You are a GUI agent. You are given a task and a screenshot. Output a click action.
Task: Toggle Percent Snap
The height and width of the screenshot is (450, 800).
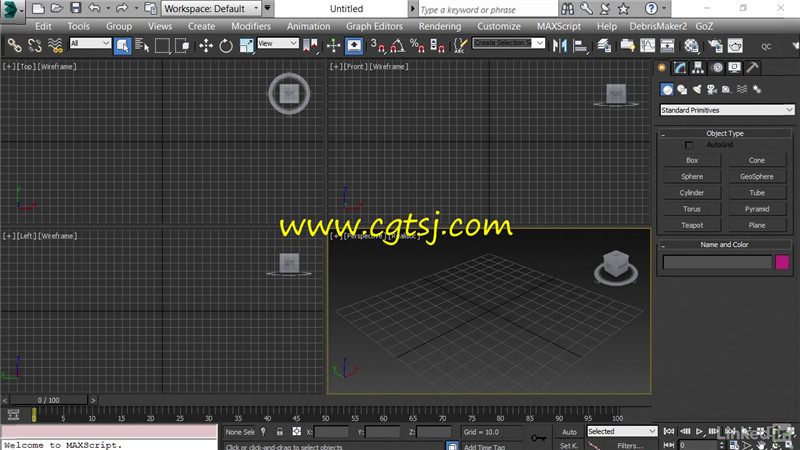(x=417, y=46)
